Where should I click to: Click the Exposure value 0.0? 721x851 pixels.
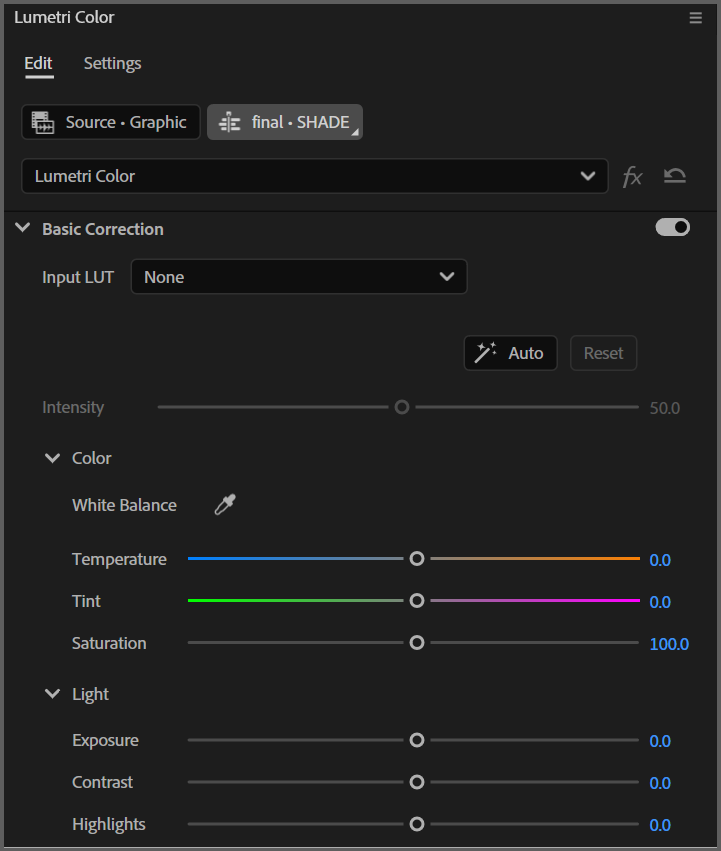point(660,741)
